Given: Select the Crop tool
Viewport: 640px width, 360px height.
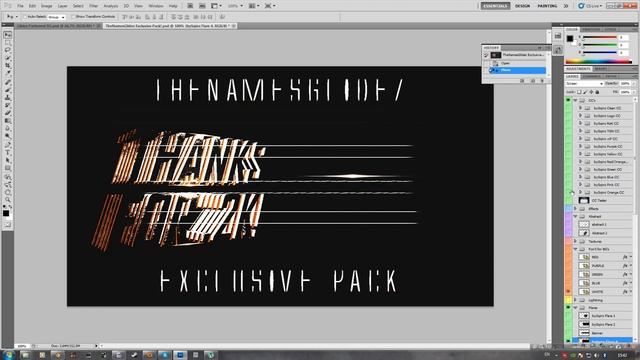Looking at the screenshot, I should tap(7, 66).
